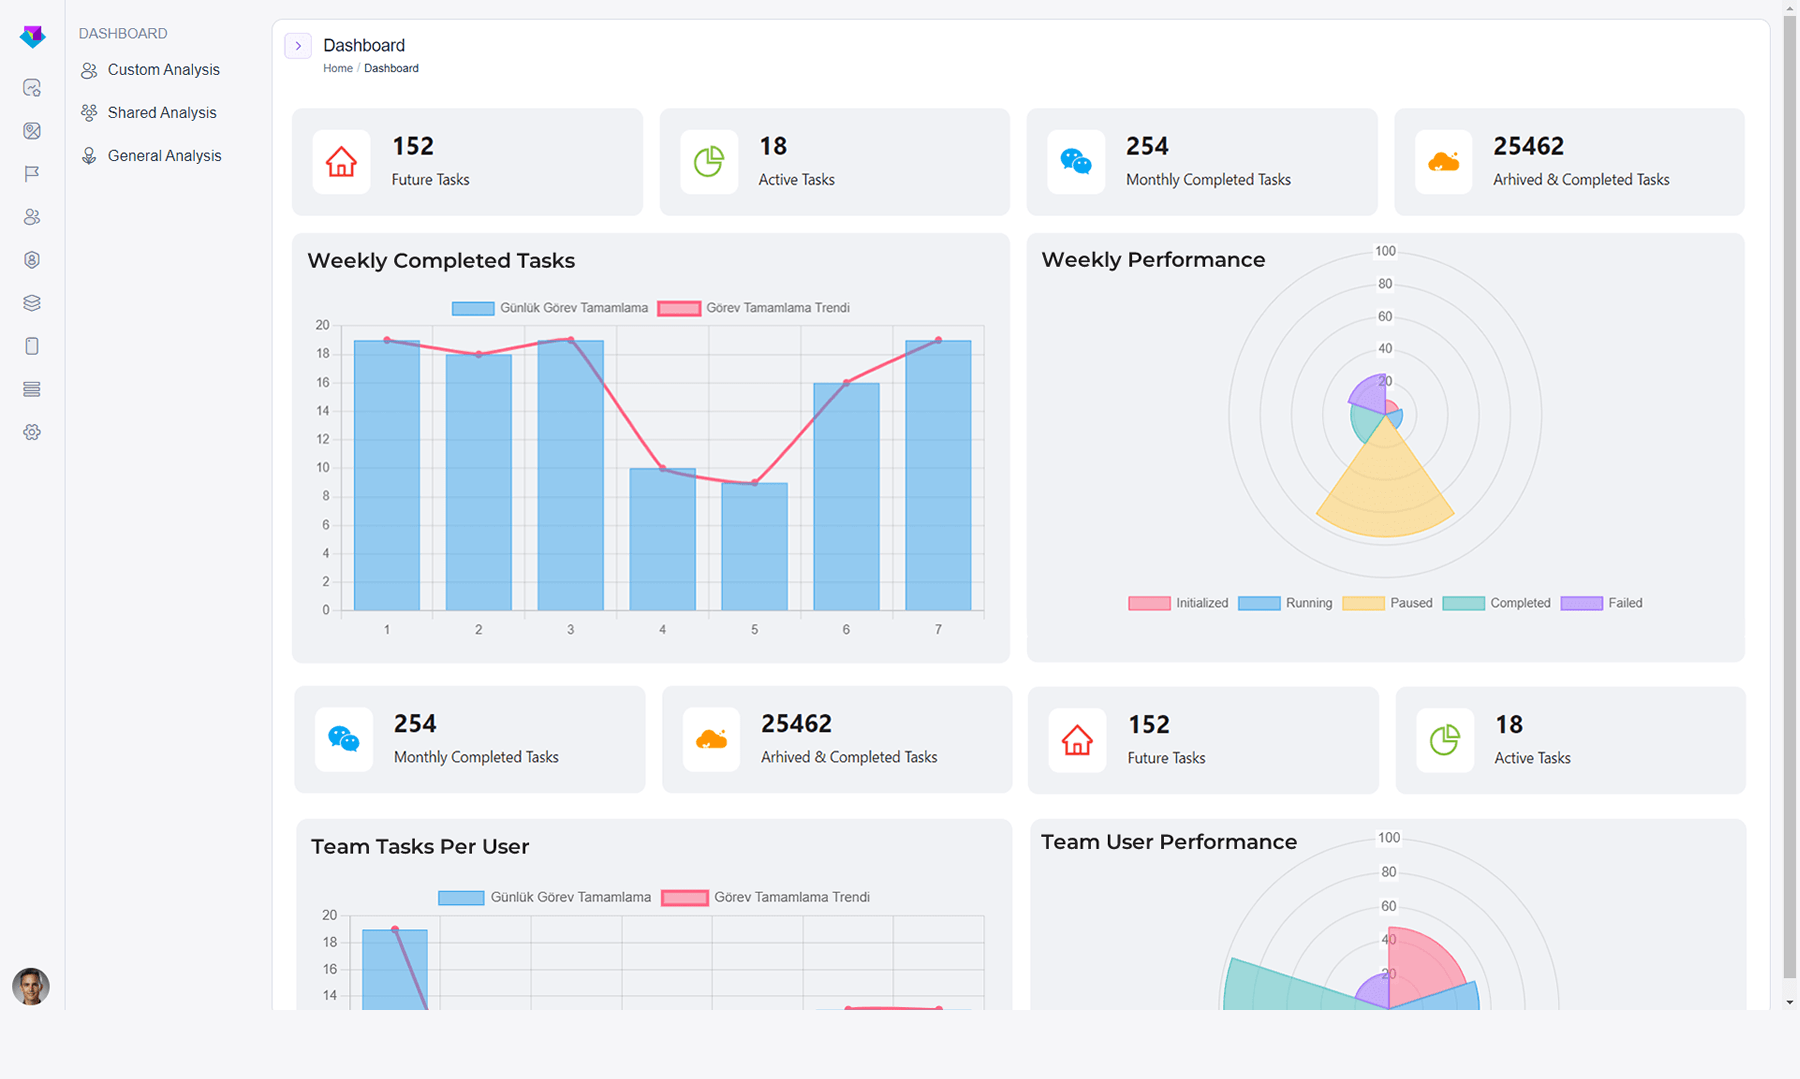Click the layers stack icon in rail
Image resolution: width=1800 pixels, height=1079 pixels.
pyautogui.click(x=32, y=303)
